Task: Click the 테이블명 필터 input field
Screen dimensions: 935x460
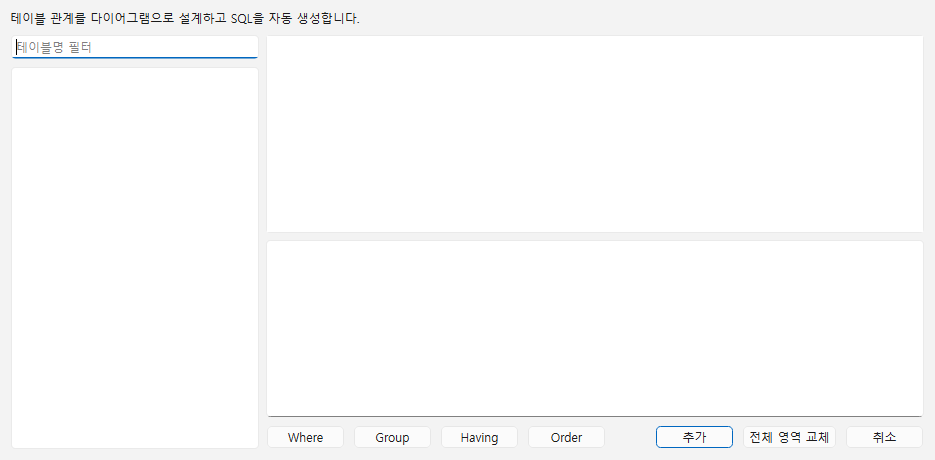Action: (135, 47)
